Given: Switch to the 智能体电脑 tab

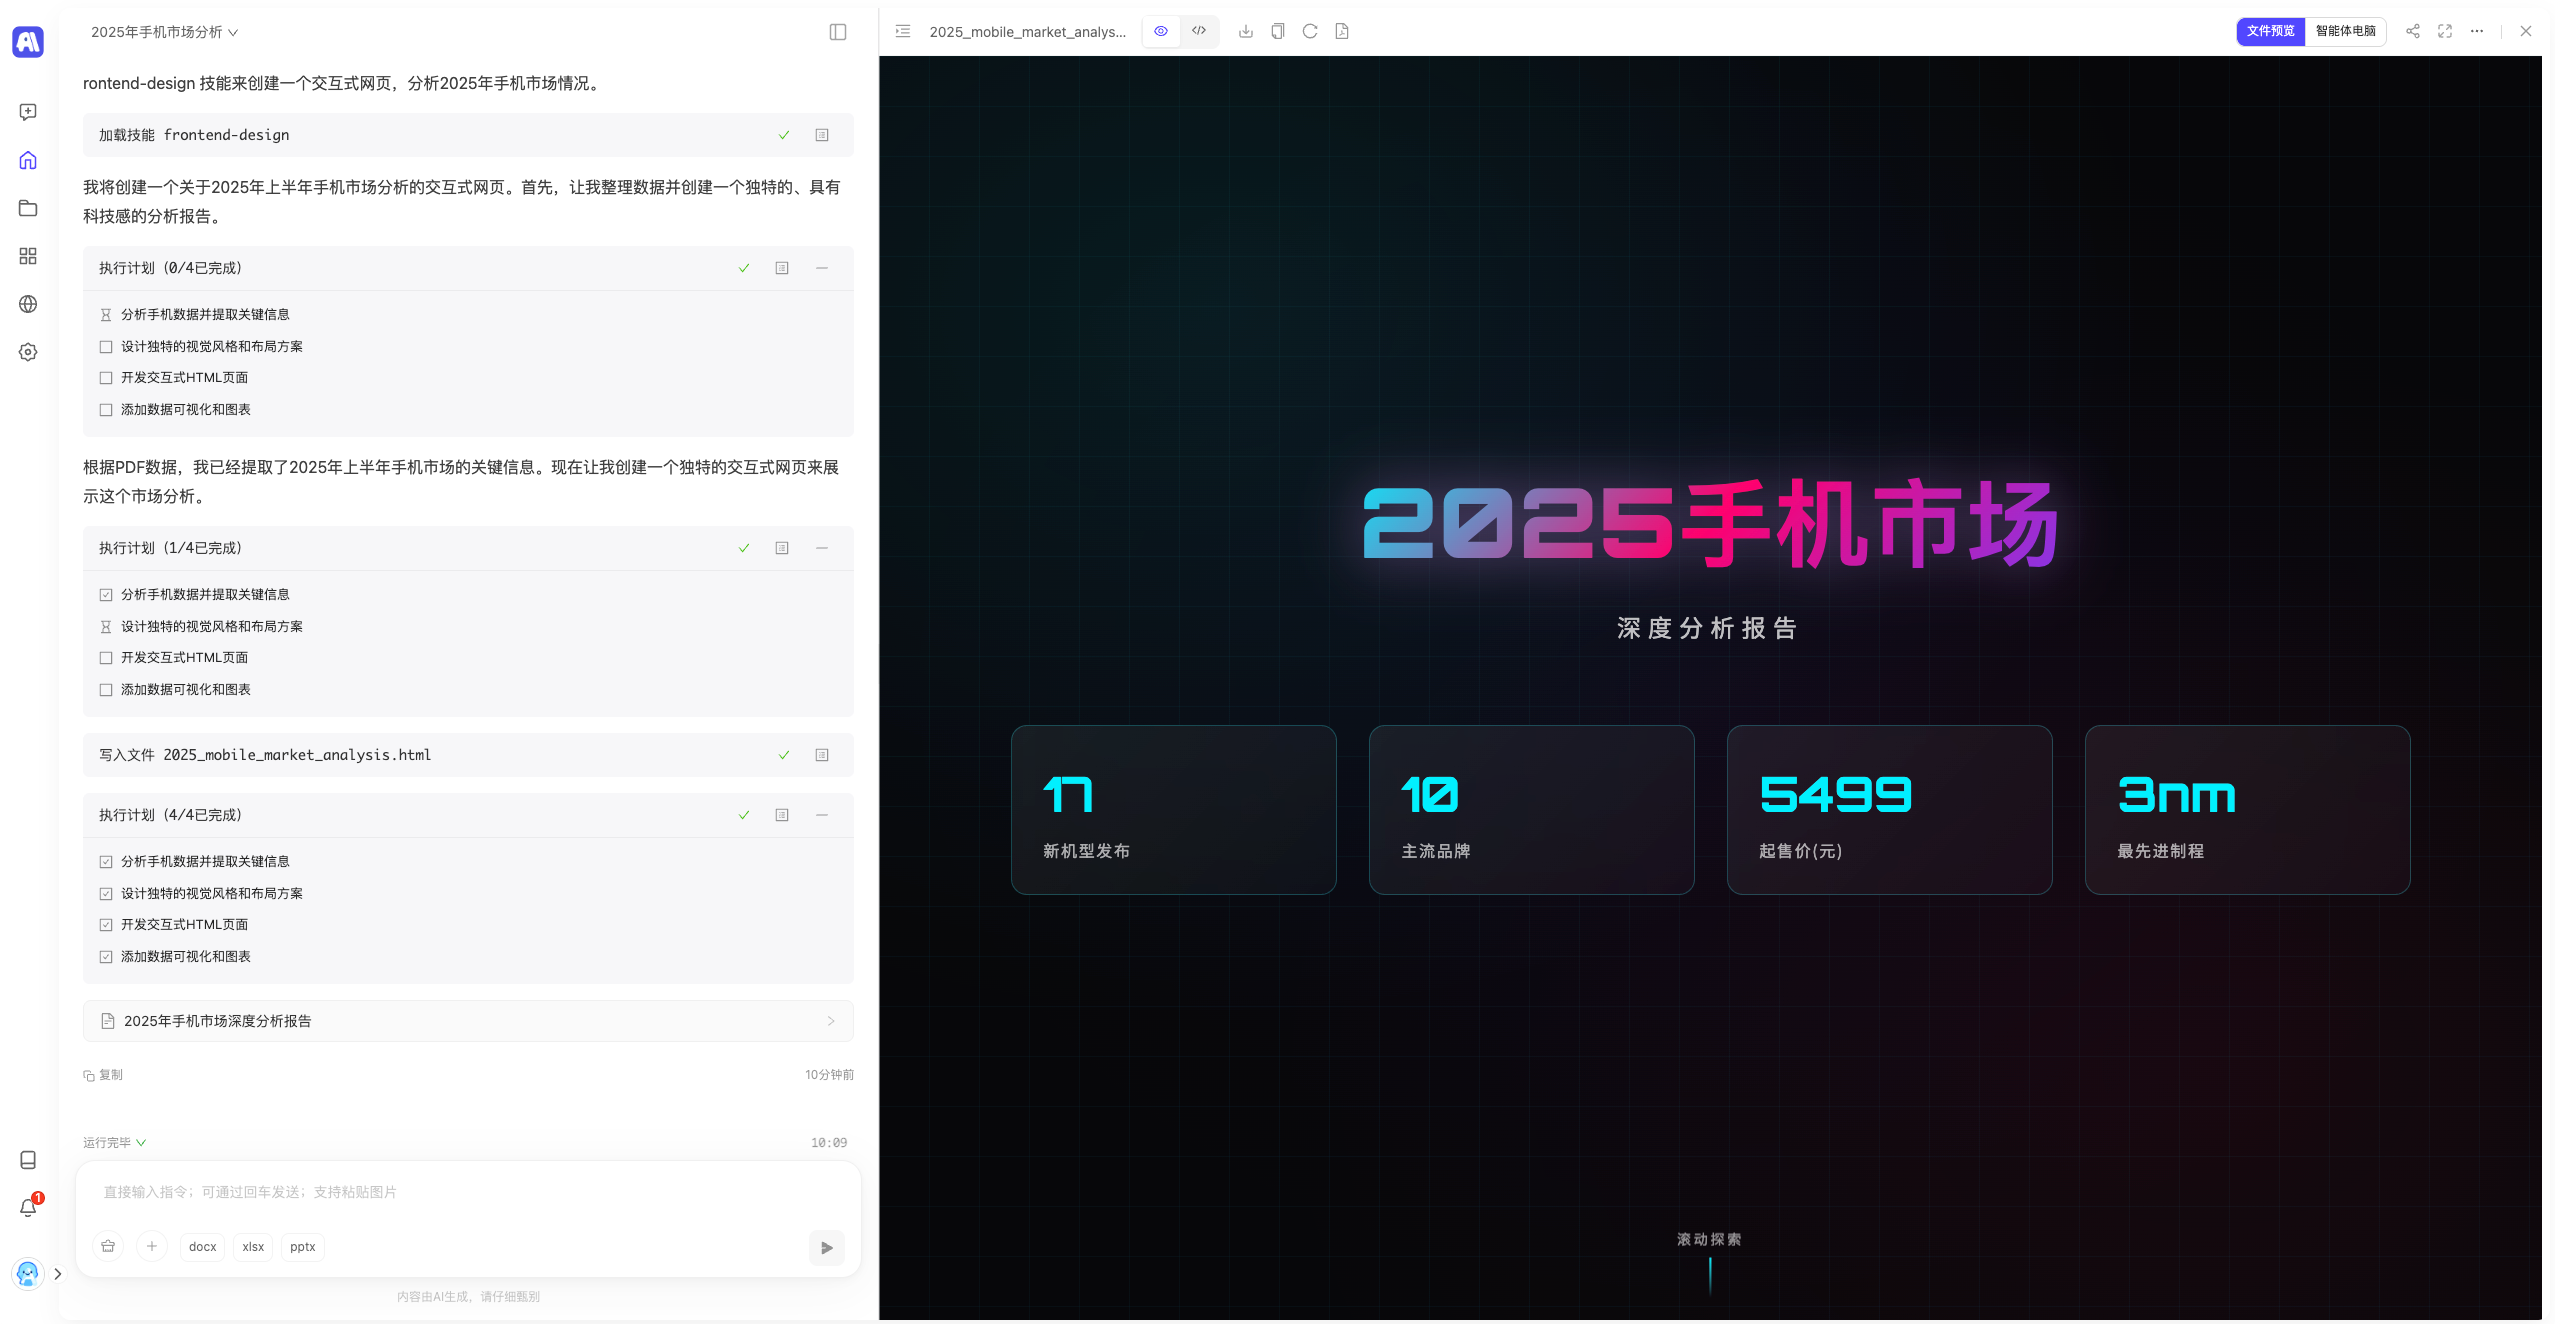Looking at the screenshot, I should 2347,31.
